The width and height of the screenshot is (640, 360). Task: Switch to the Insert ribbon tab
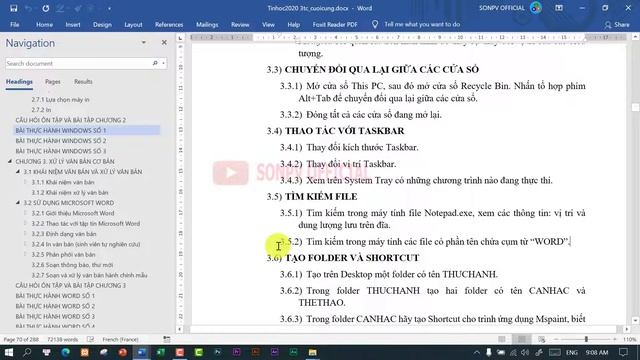(x=73, y=24)
